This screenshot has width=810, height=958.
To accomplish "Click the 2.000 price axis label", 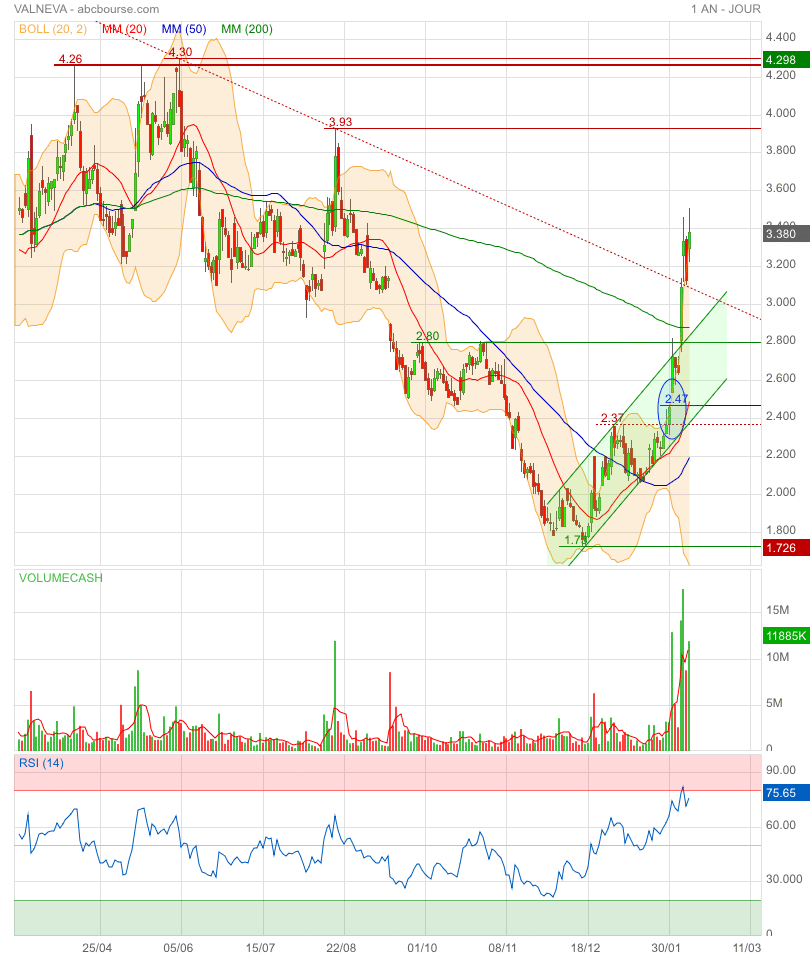I will coord(781,492).
